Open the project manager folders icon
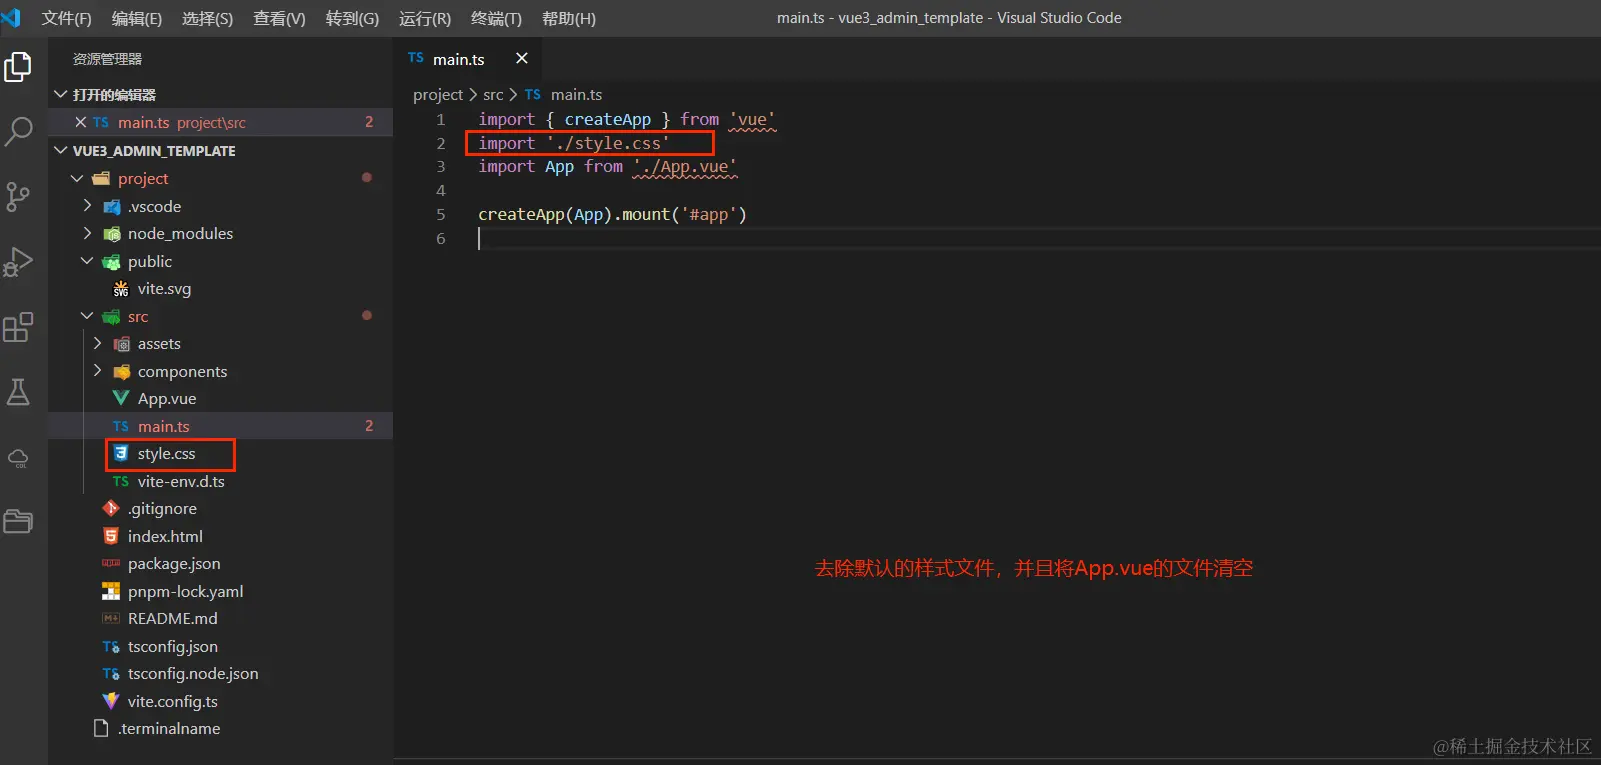1601x765 pixels. (18, 521)
